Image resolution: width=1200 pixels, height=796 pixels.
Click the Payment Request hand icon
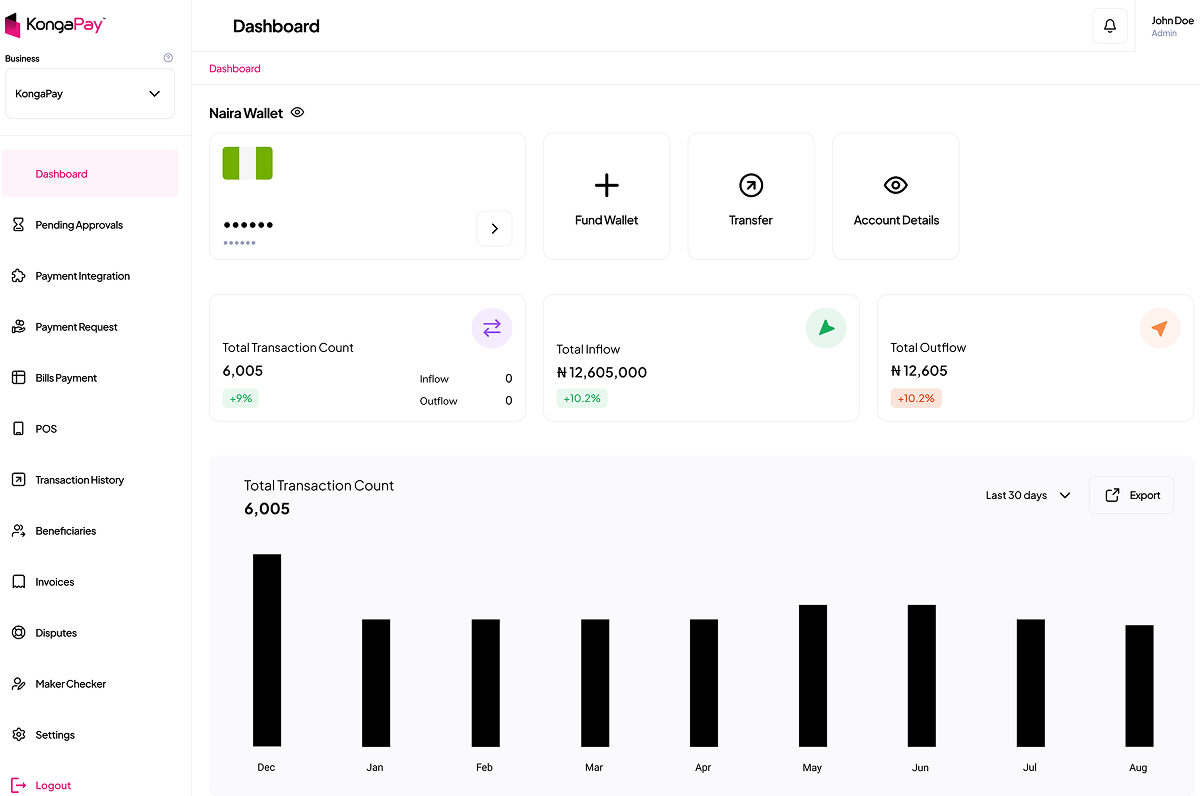[x=18, y=327]
